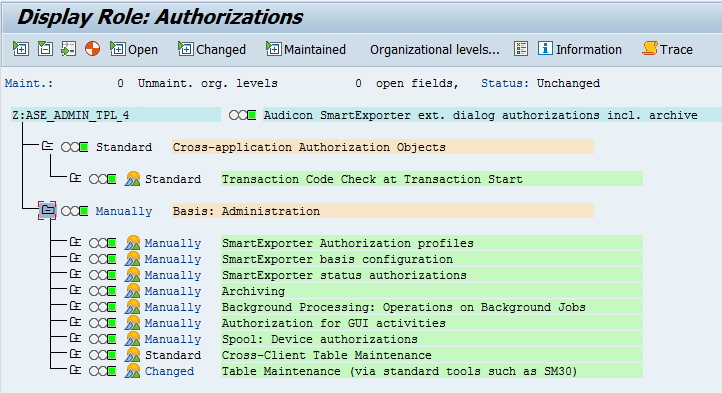Screen dimensions: 722x393
Task: Click 'Standard' status of Cross-Client Table Maintenance
Action: click(x=173, y=355)
